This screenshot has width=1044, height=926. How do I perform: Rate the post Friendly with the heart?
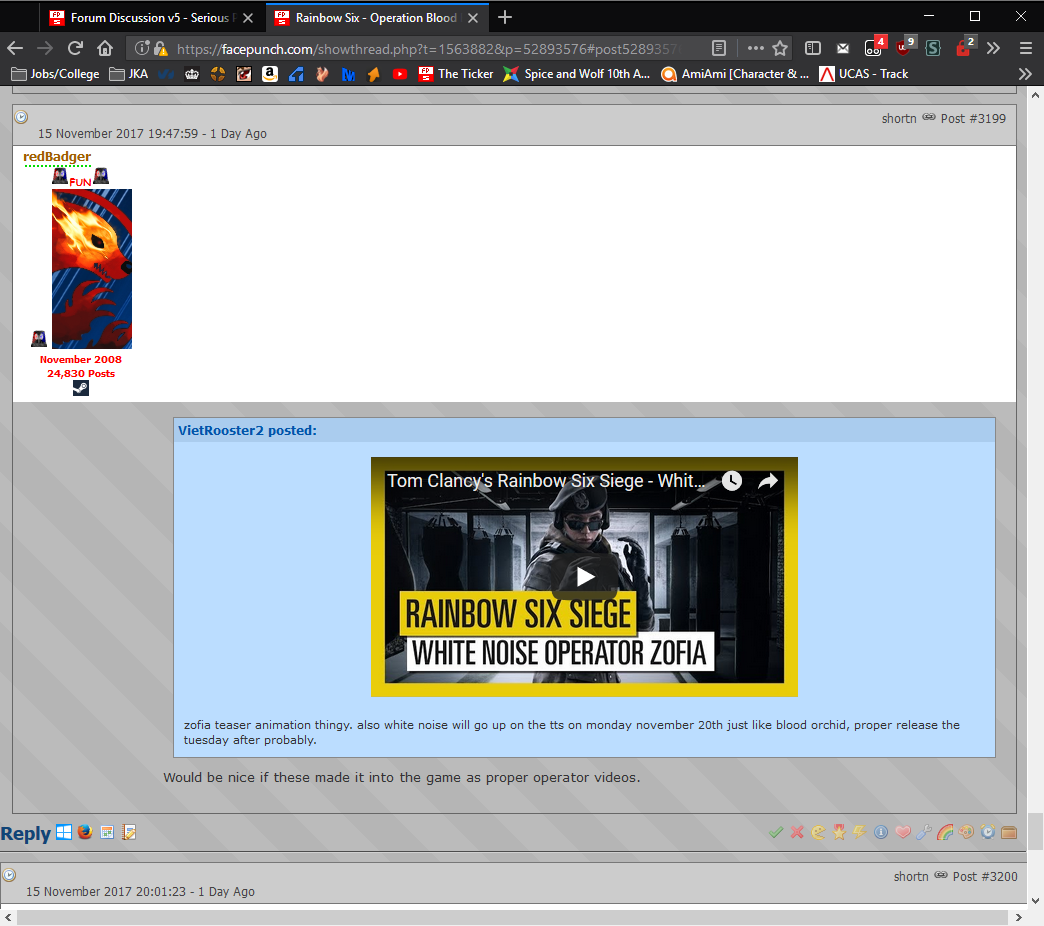pos(903,832)
